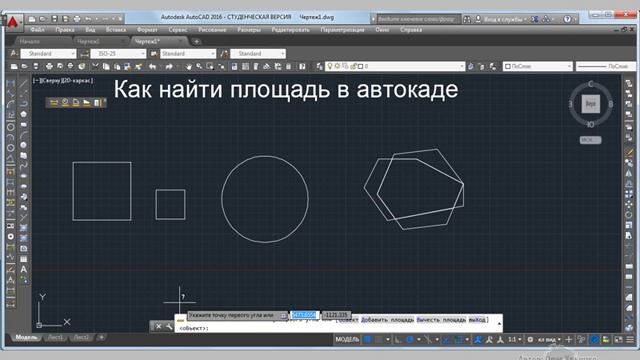The image size is (640, 360).
Task: Switch to the Лист1 layout tab
Action: coord(56,338)
